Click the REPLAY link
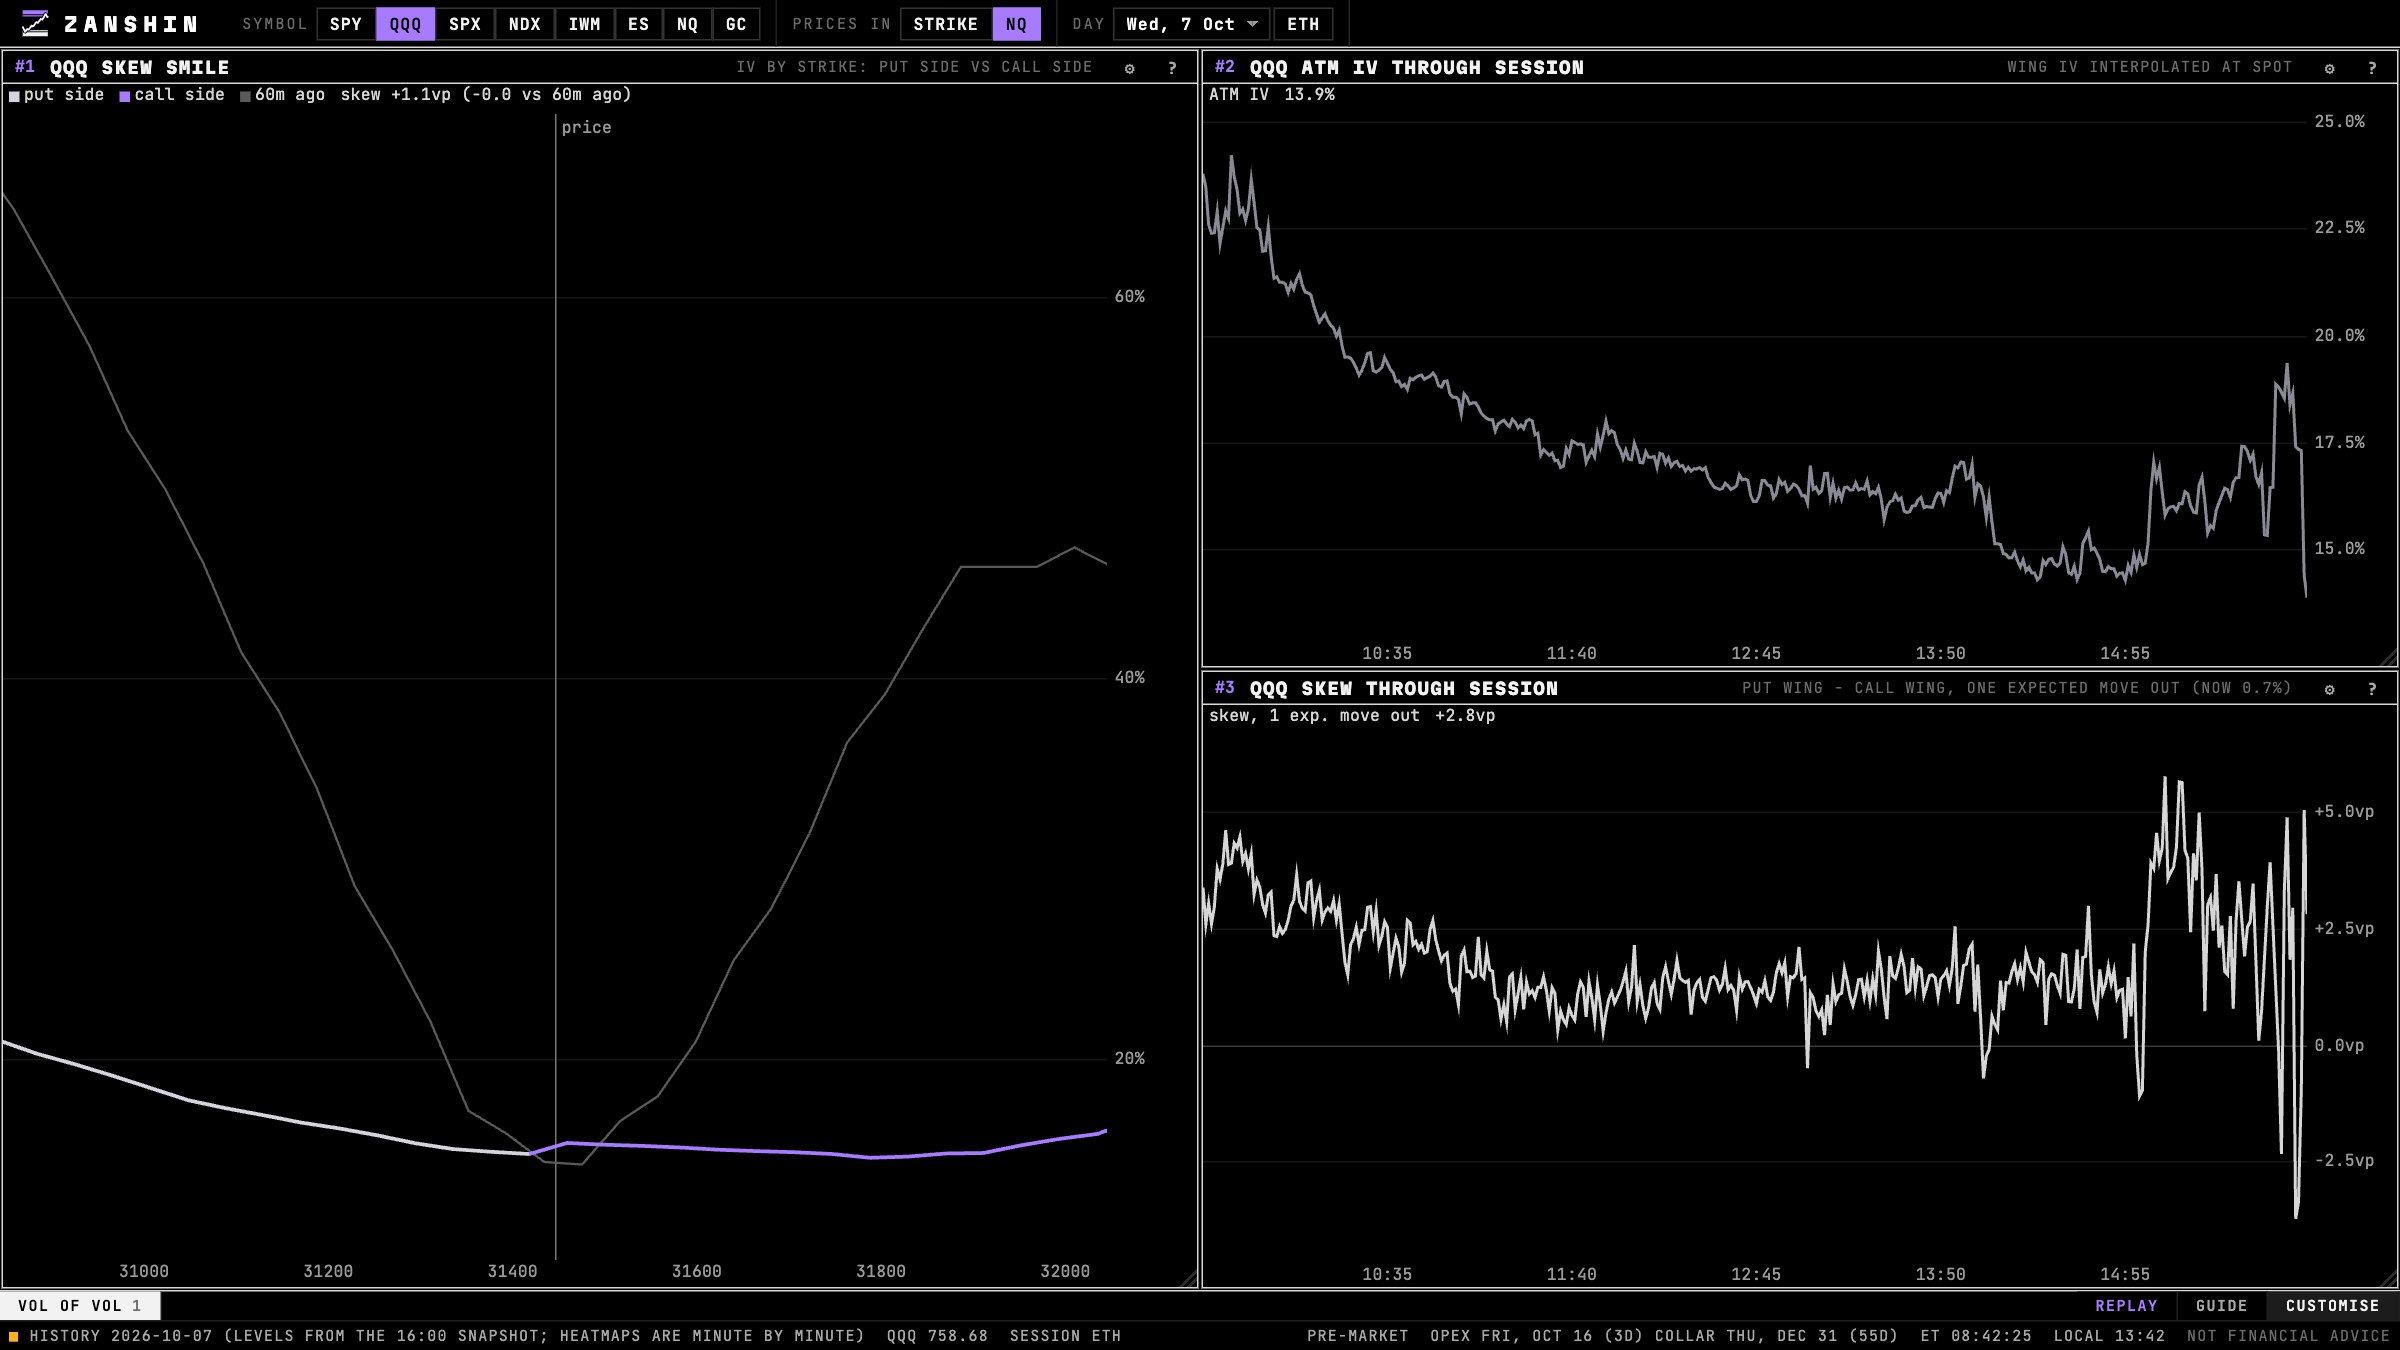Image resolution: width=2400 pixels, height=1350 pixels. pos(2126,1306)
